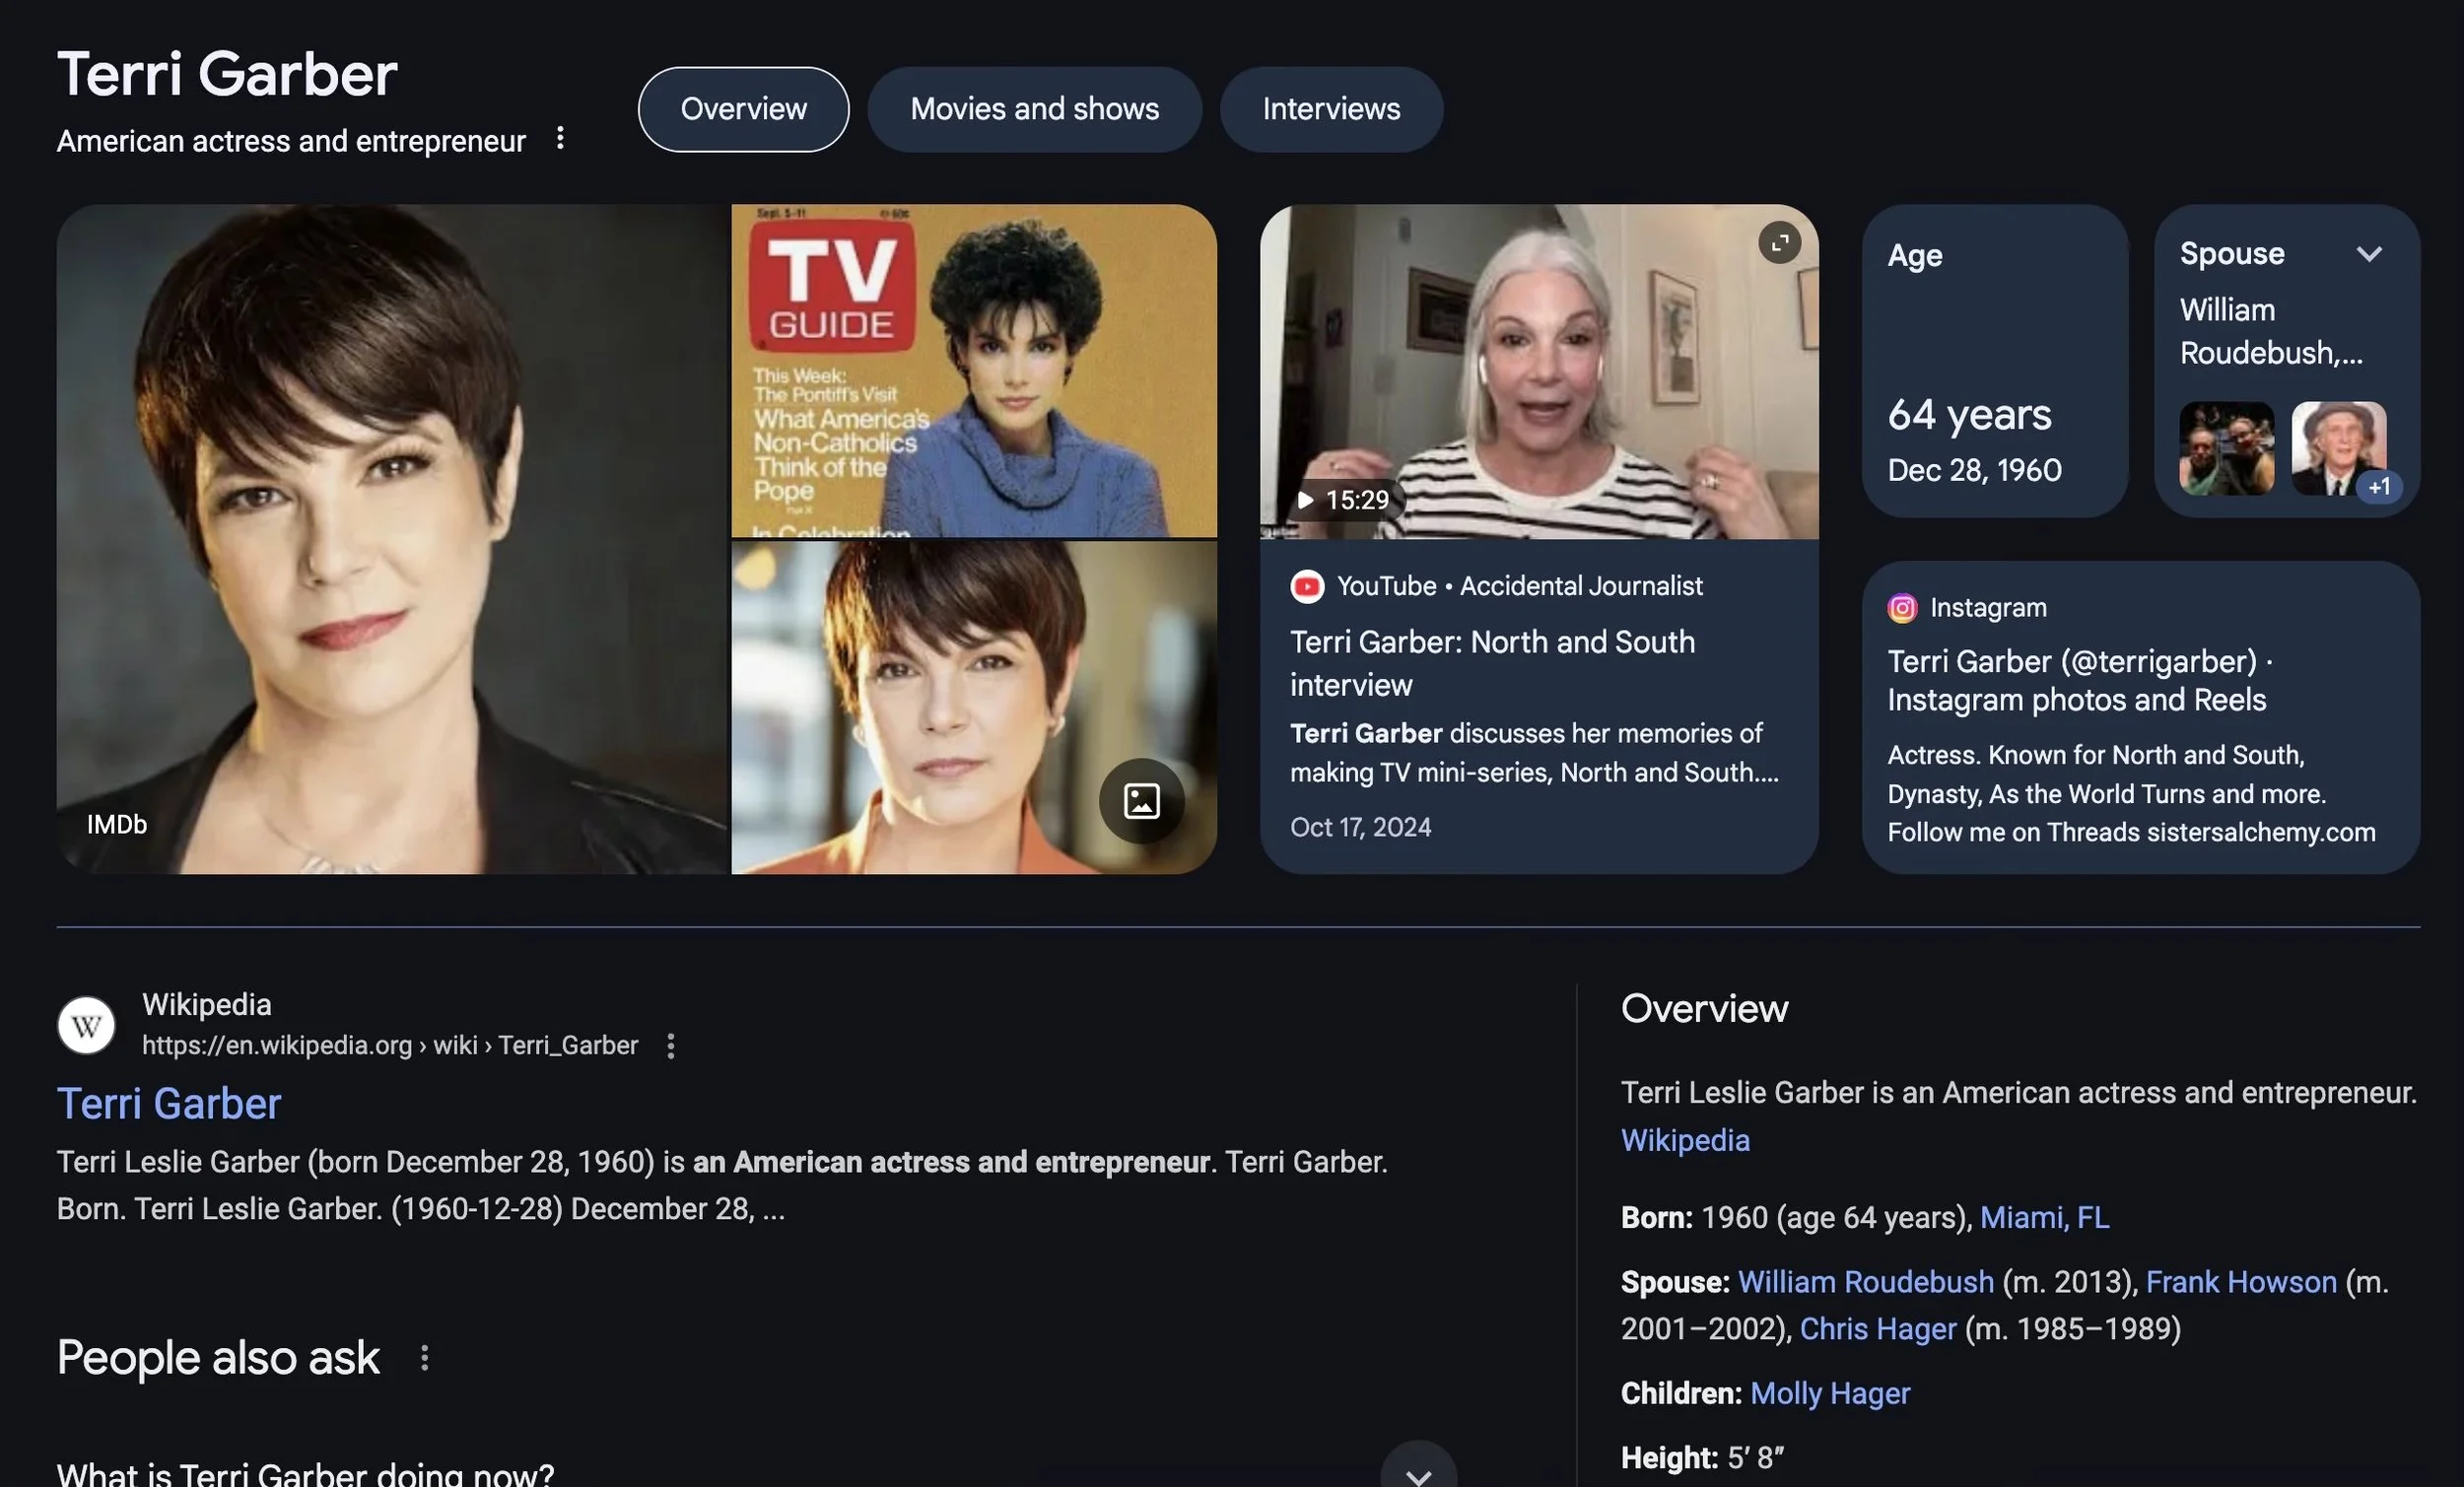Expand the YouTube video preview

click(1779, 243)
